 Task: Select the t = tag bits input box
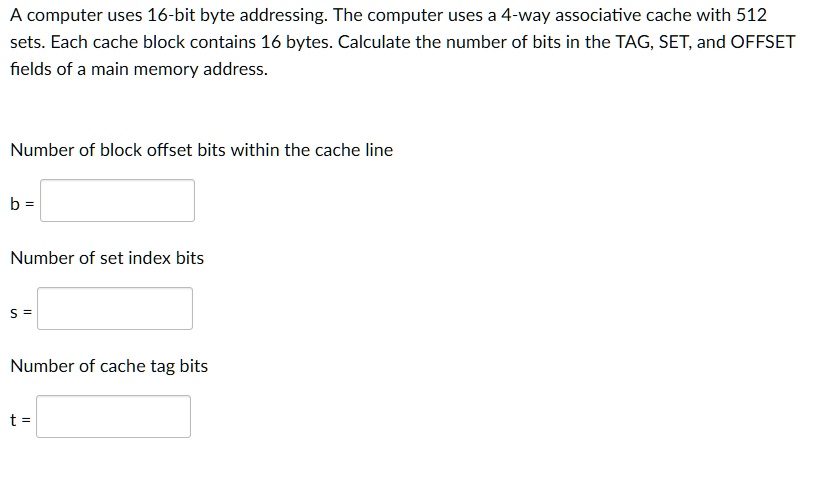point(113,416)
